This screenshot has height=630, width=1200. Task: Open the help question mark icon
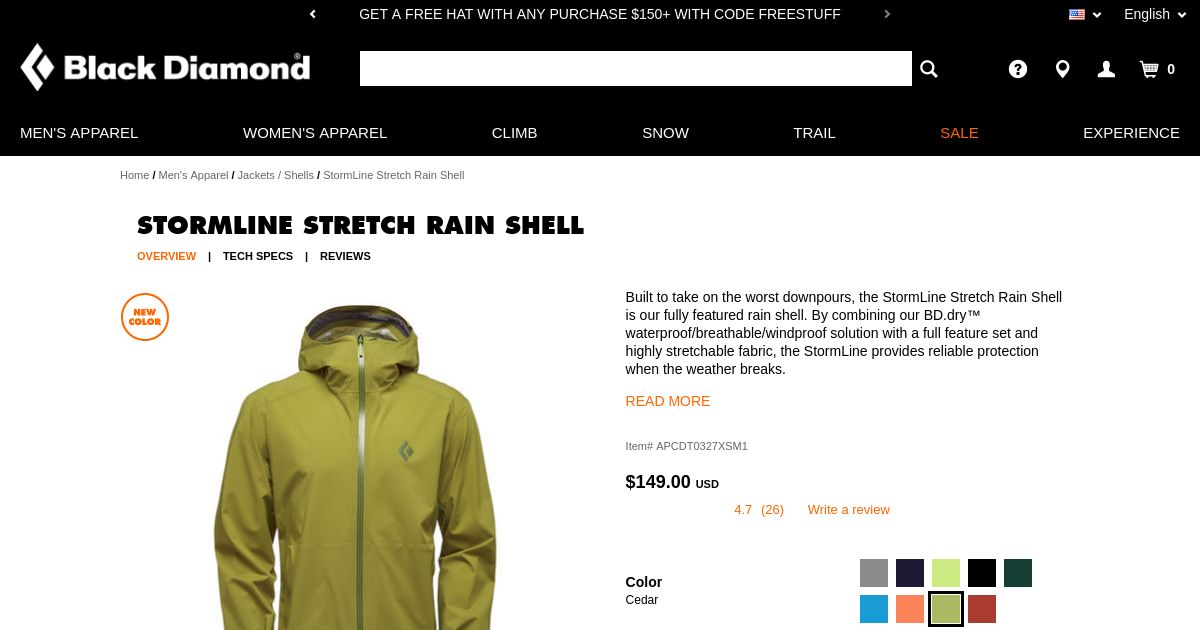(x=1018, y=69)
